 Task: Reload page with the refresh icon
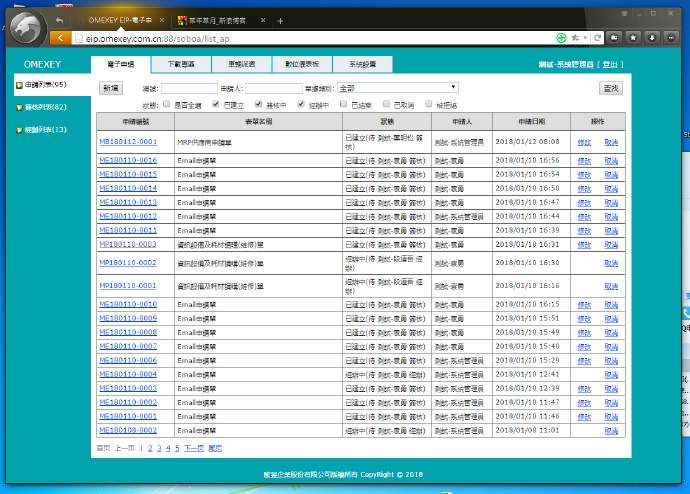pyautogui.click(x=597, y=38)
